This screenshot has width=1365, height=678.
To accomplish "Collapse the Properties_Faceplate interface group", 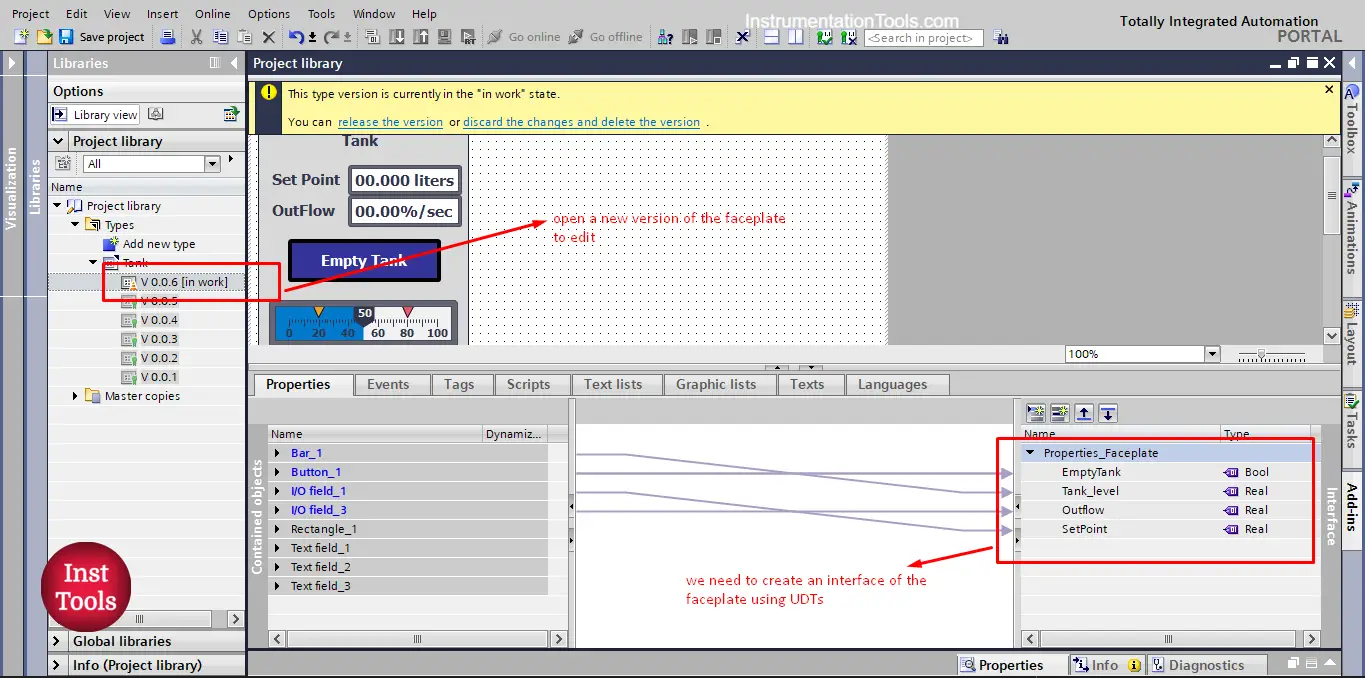I will [x=1031, y=453].
